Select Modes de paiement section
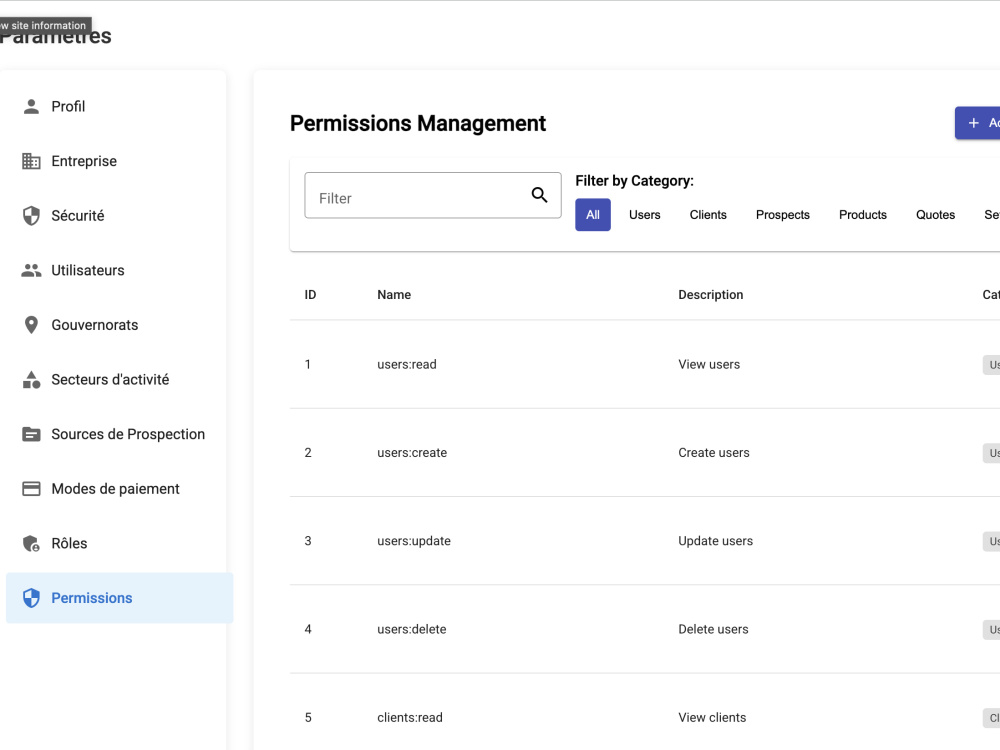This screenshot has width=1000, height=750. coord(116,489)
